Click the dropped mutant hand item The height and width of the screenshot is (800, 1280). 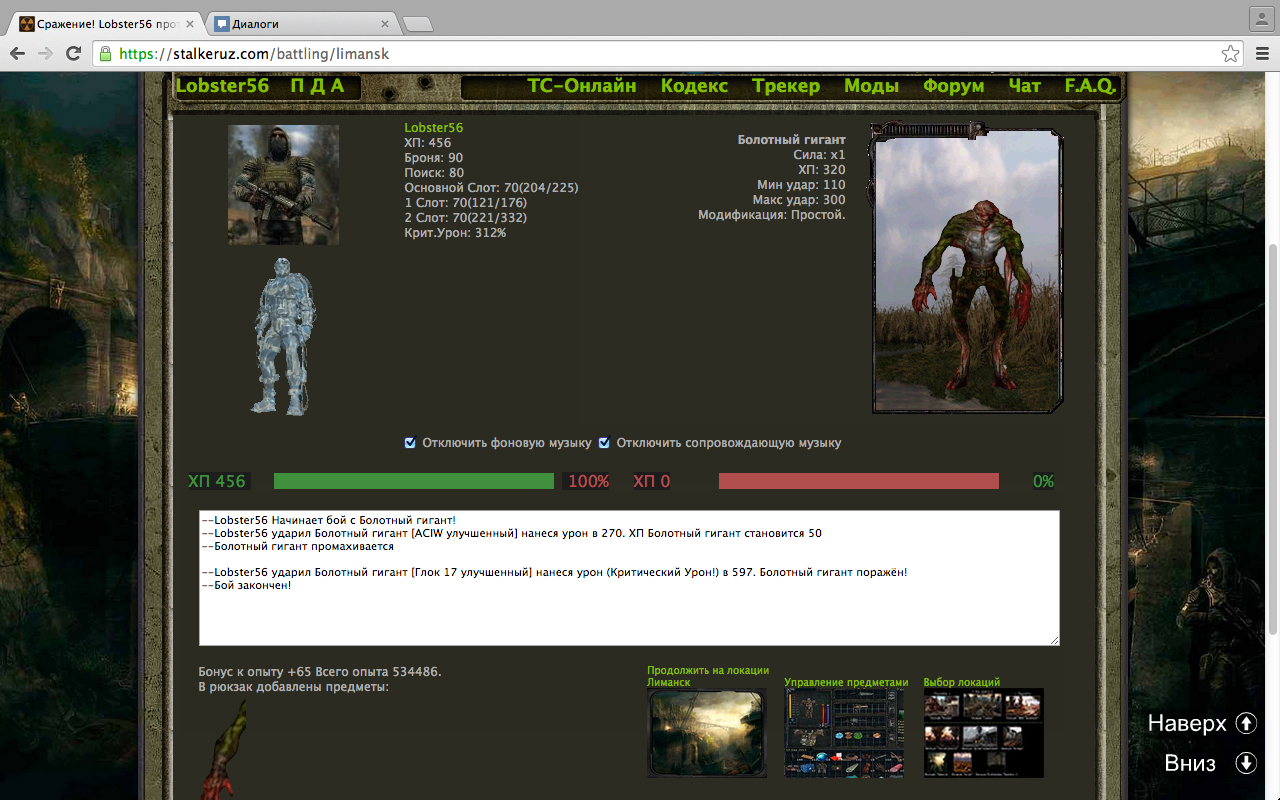(x=225, y=750)
